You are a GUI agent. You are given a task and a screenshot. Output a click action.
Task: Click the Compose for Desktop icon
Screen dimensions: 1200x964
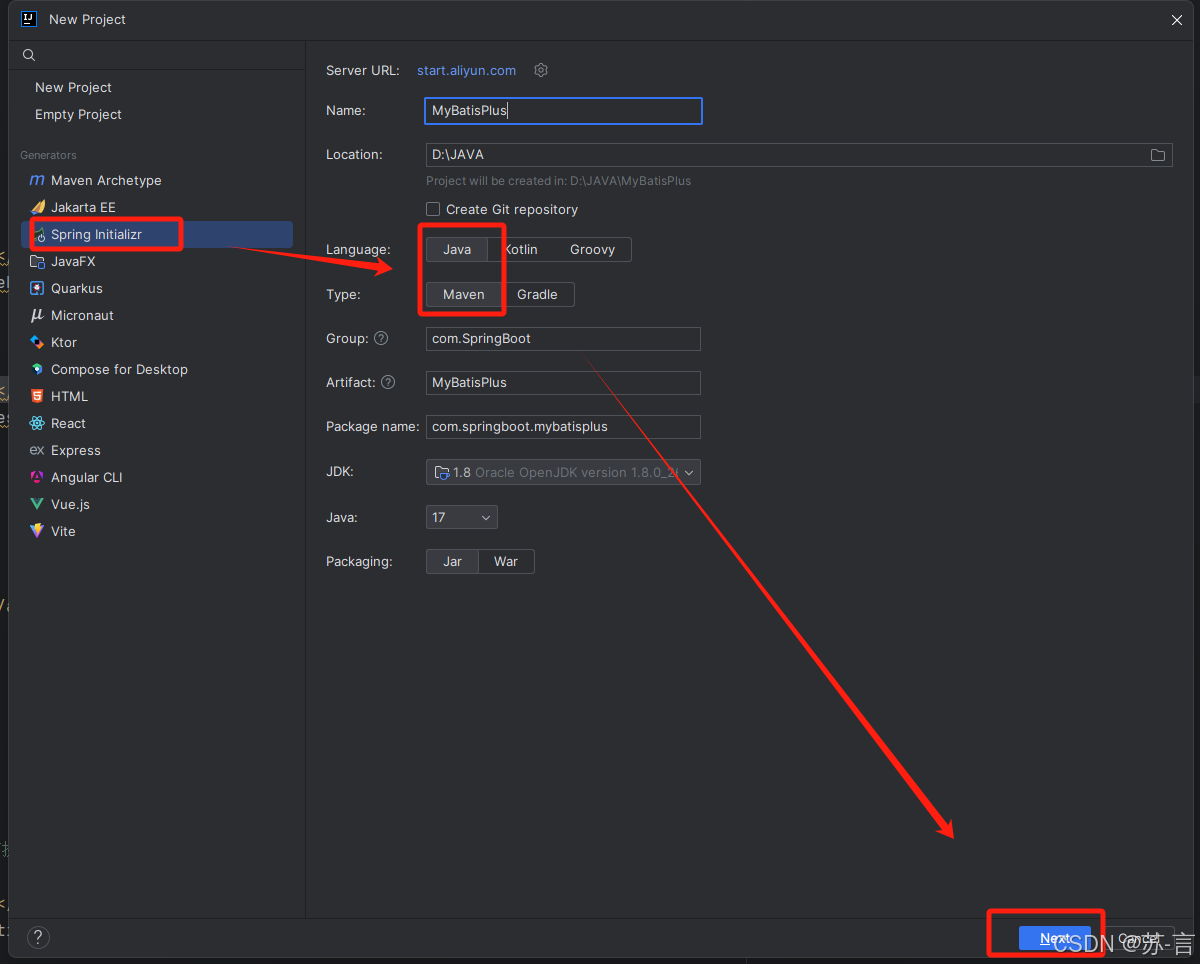[x=37, y=369]
